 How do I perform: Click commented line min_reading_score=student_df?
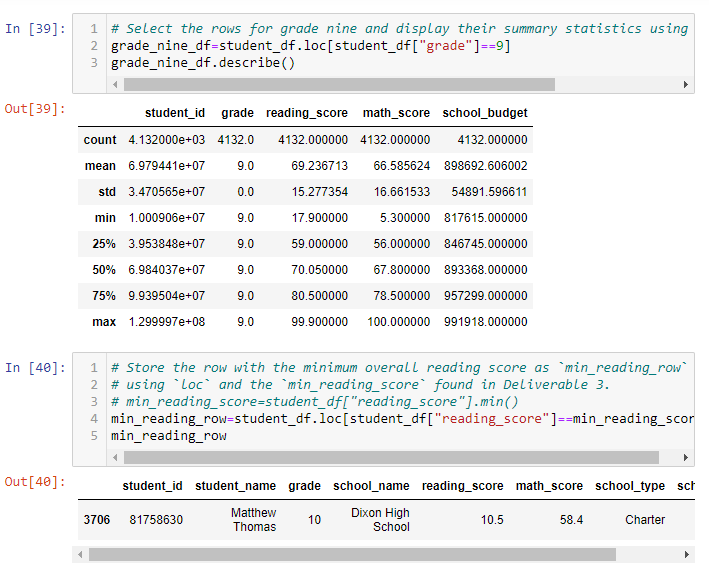pos(315,402)
